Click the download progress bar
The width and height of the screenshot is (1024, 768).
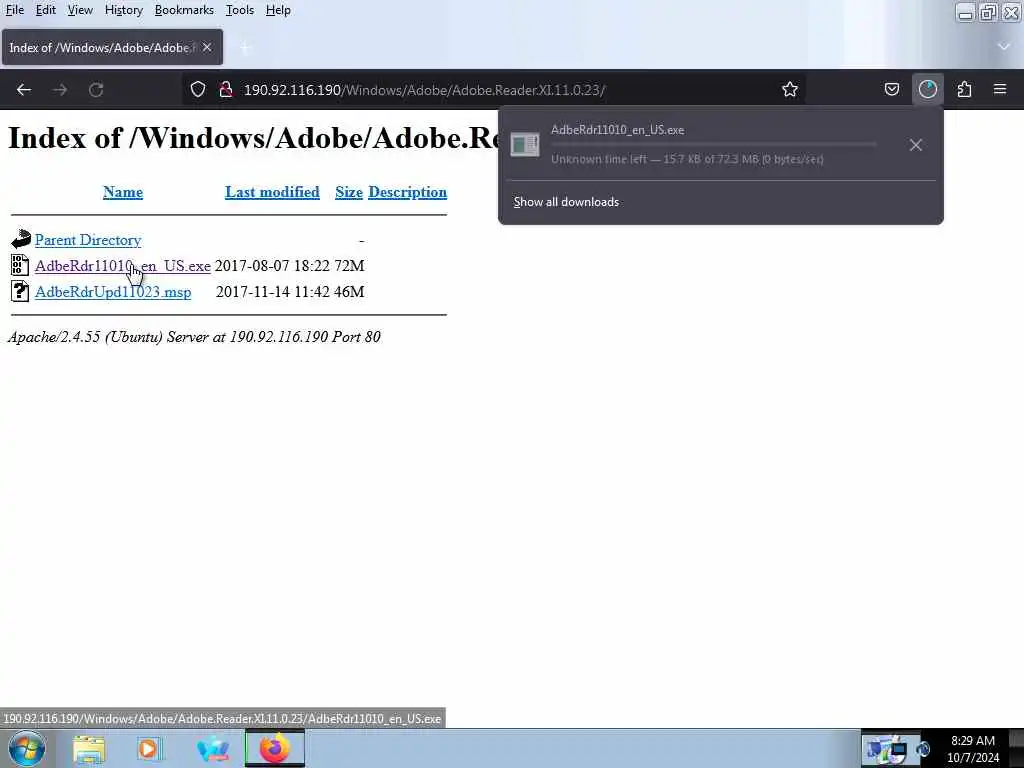pyautogui.click(x=714, y=144)
